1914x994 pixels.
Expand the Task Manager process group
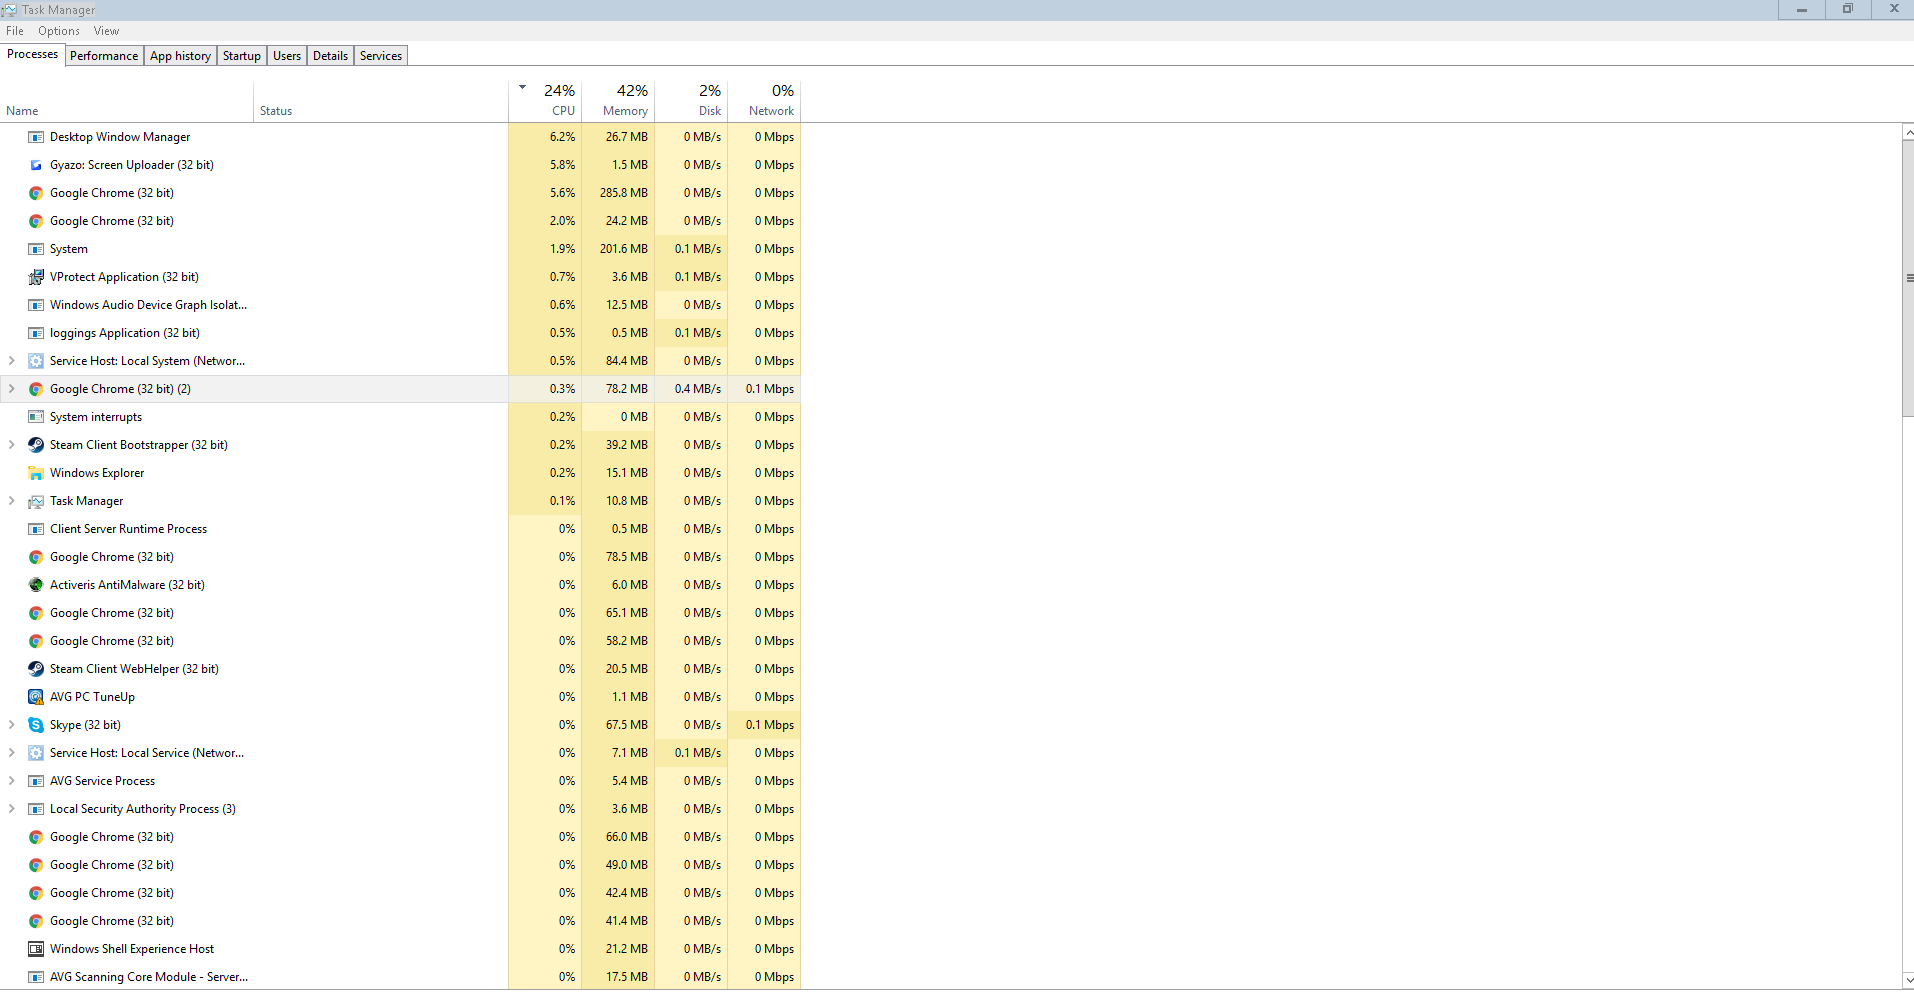point(12,501)
